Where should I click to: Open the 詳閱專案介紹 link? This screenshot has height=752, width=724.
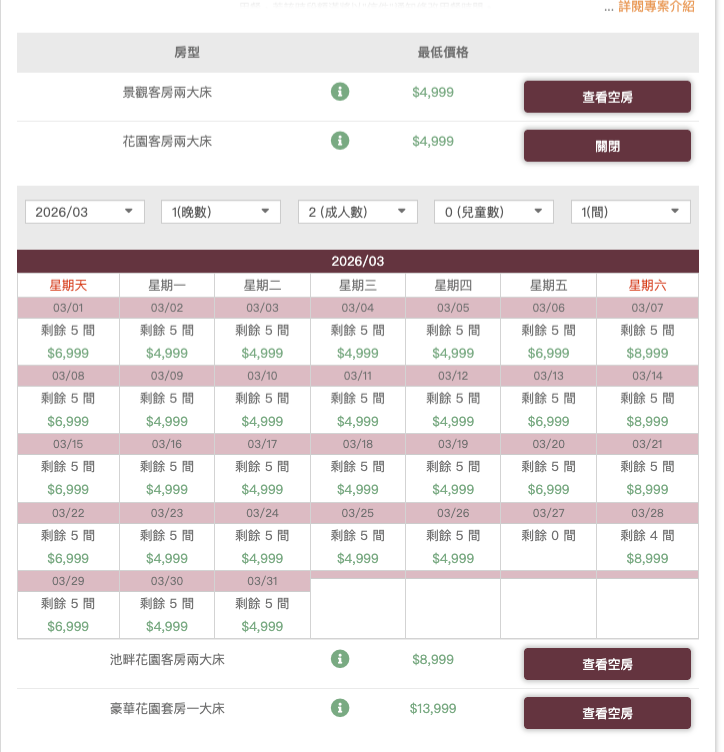pos(657,7)
